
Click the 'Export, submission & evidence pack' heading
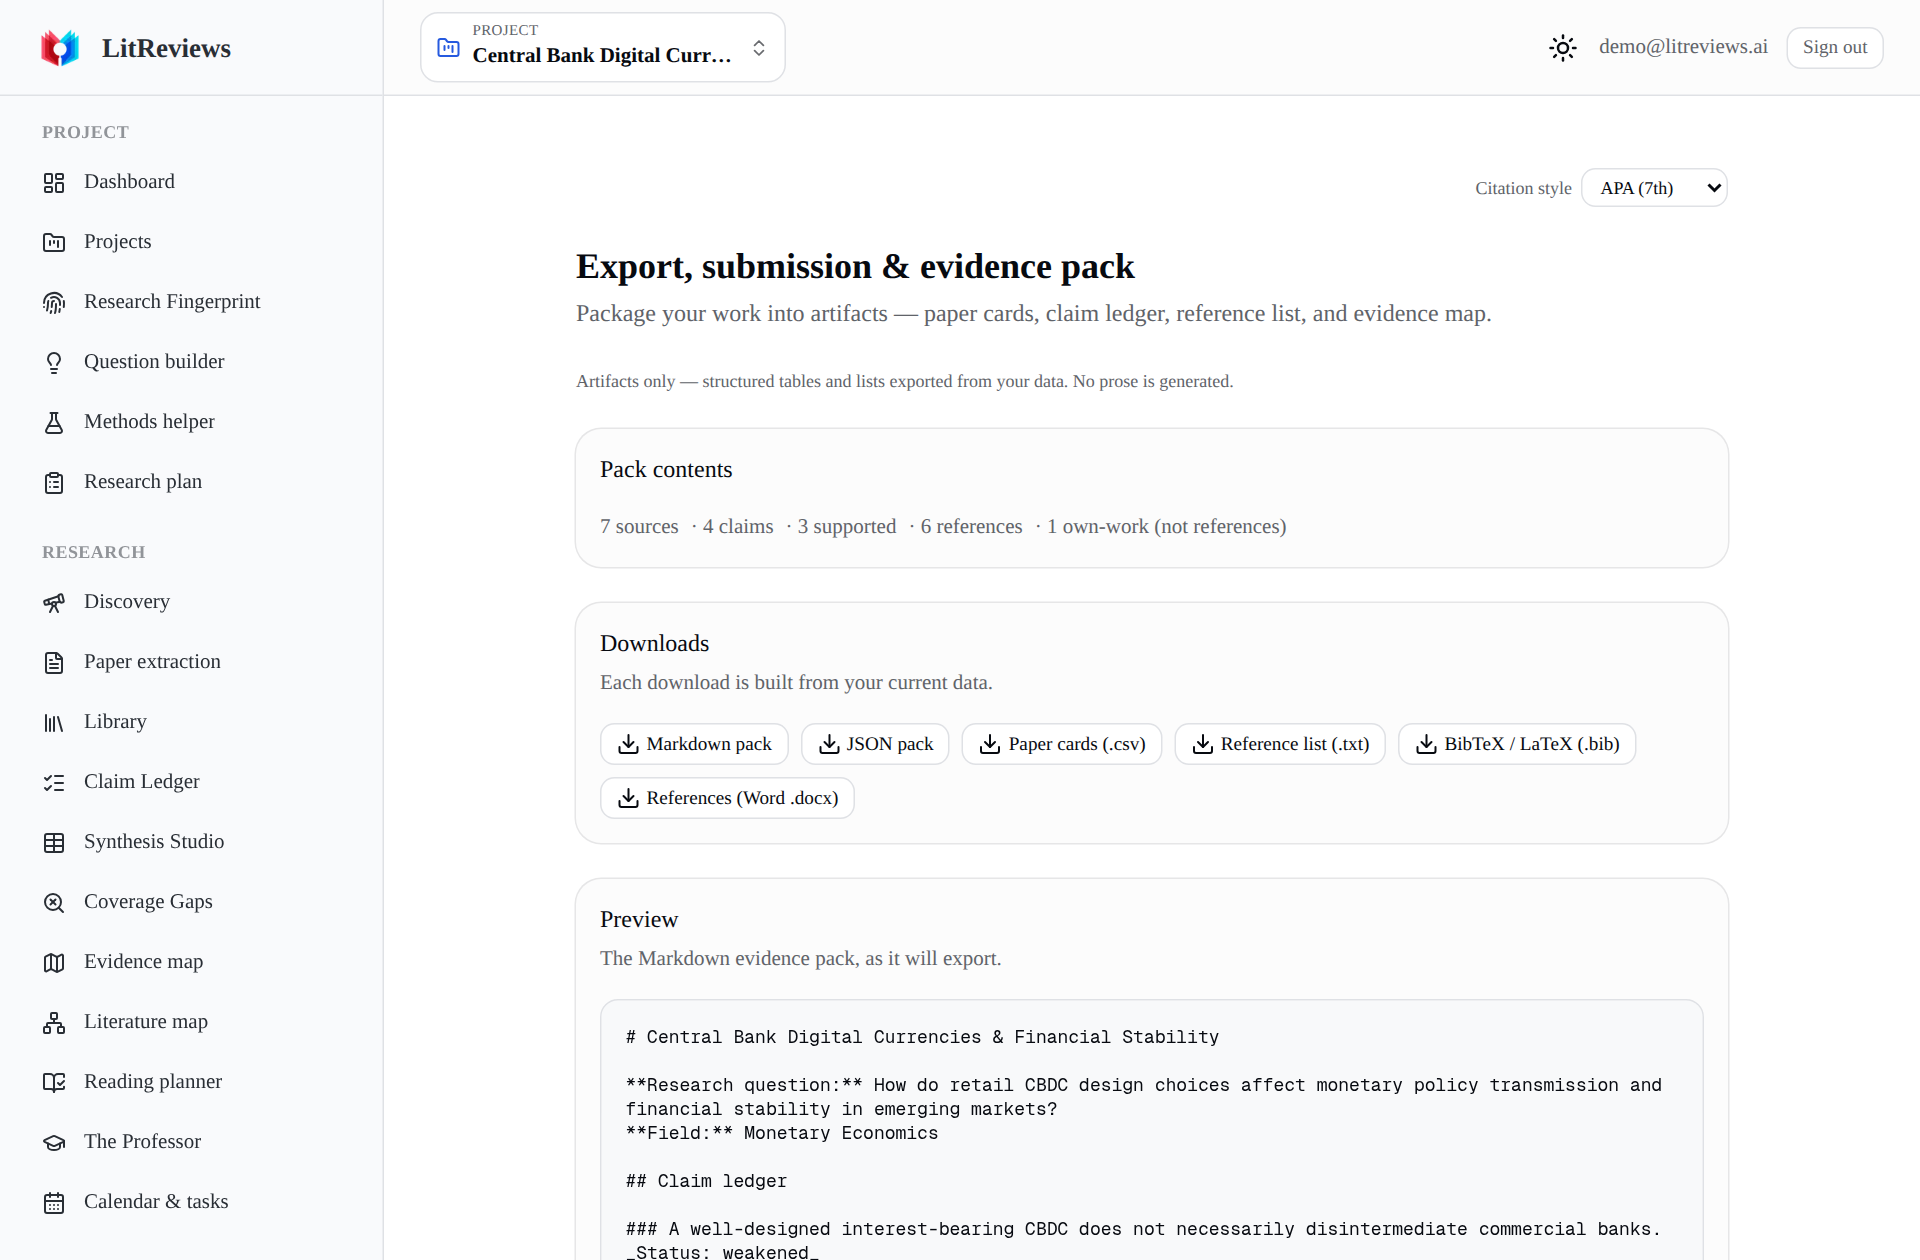click(x=855, y=266)
